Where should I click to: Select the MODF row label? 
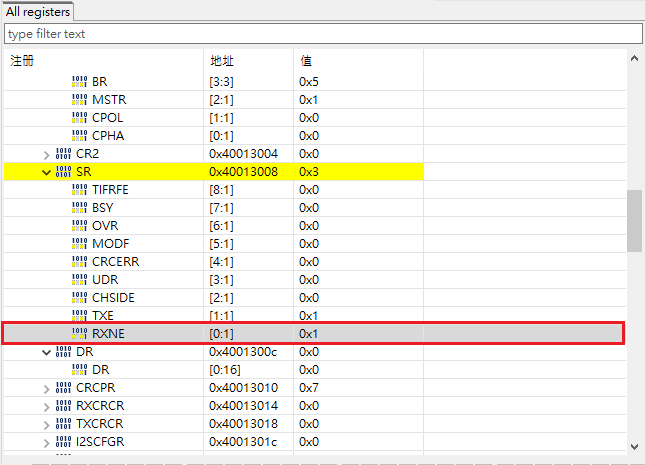coord(111,243)
